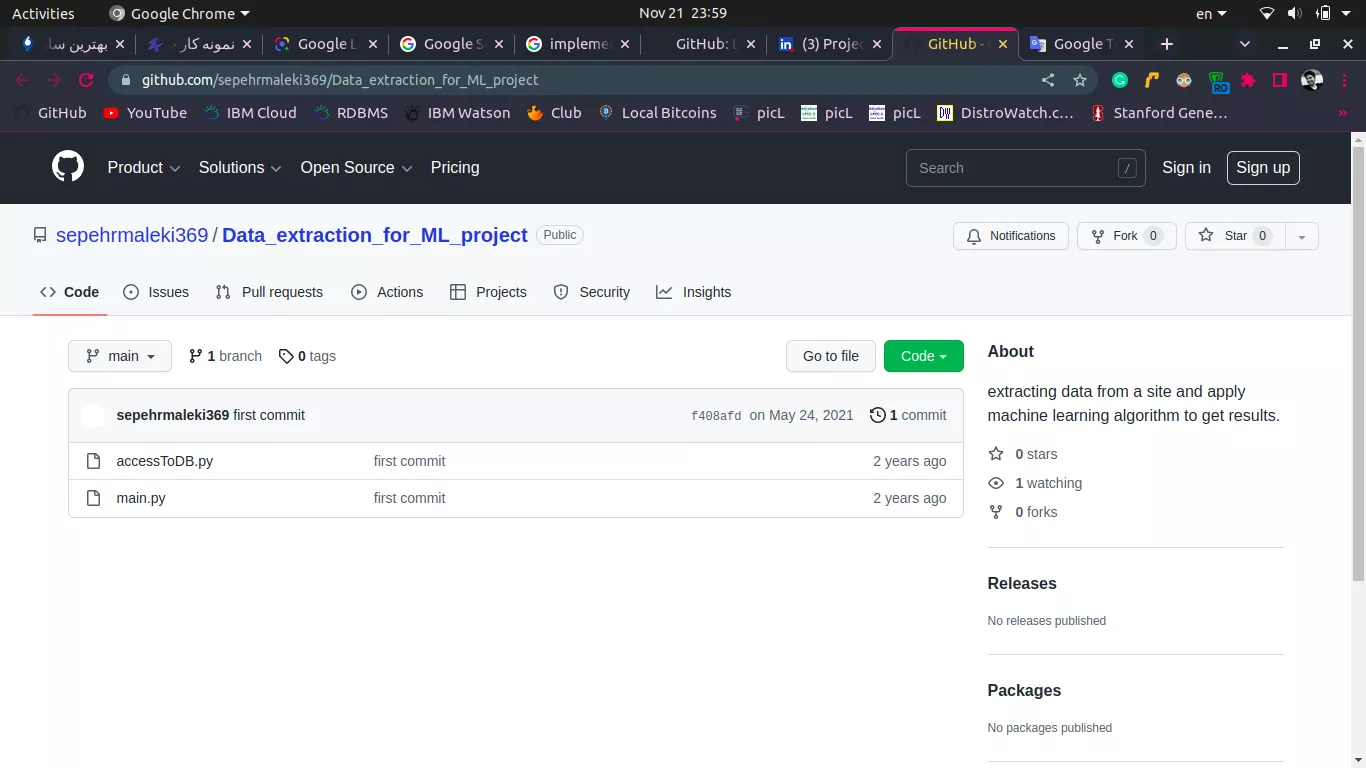The image size is (1366, 768).
Task: Go to the Pricing page
Action: coord(455,167)
